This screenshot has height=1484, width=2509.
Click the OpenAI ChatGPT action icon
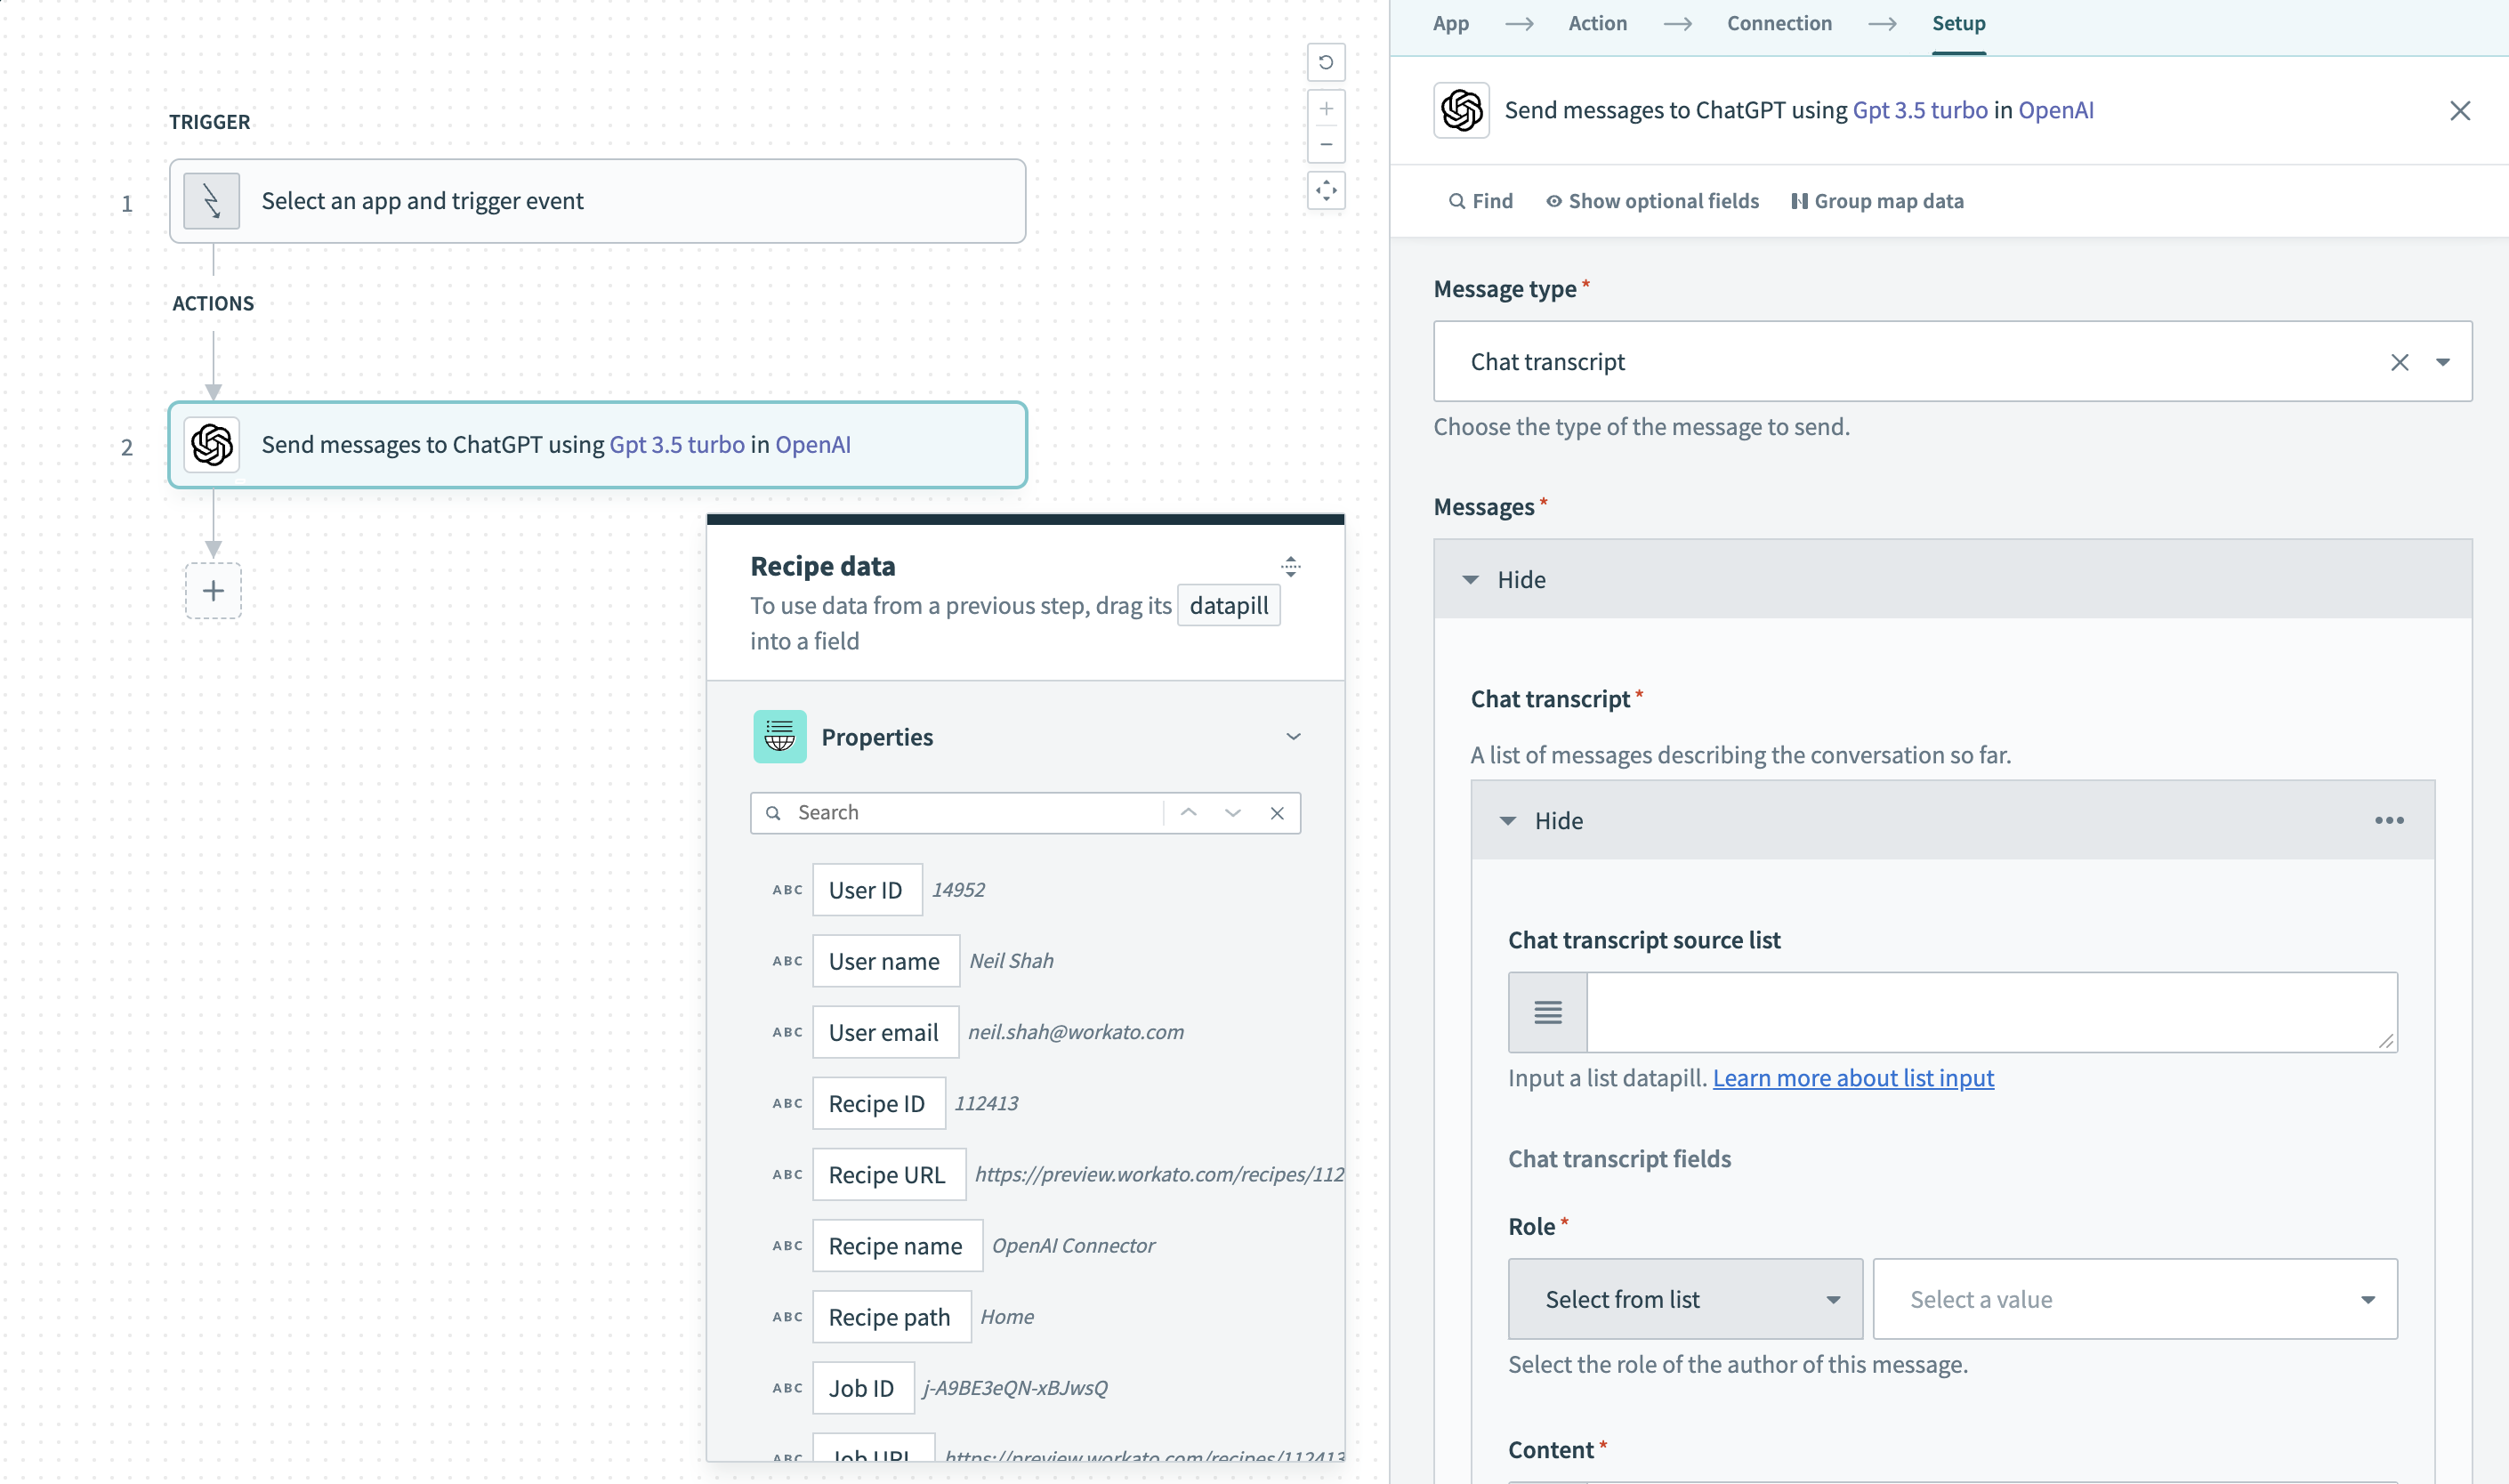pos(212,443)
